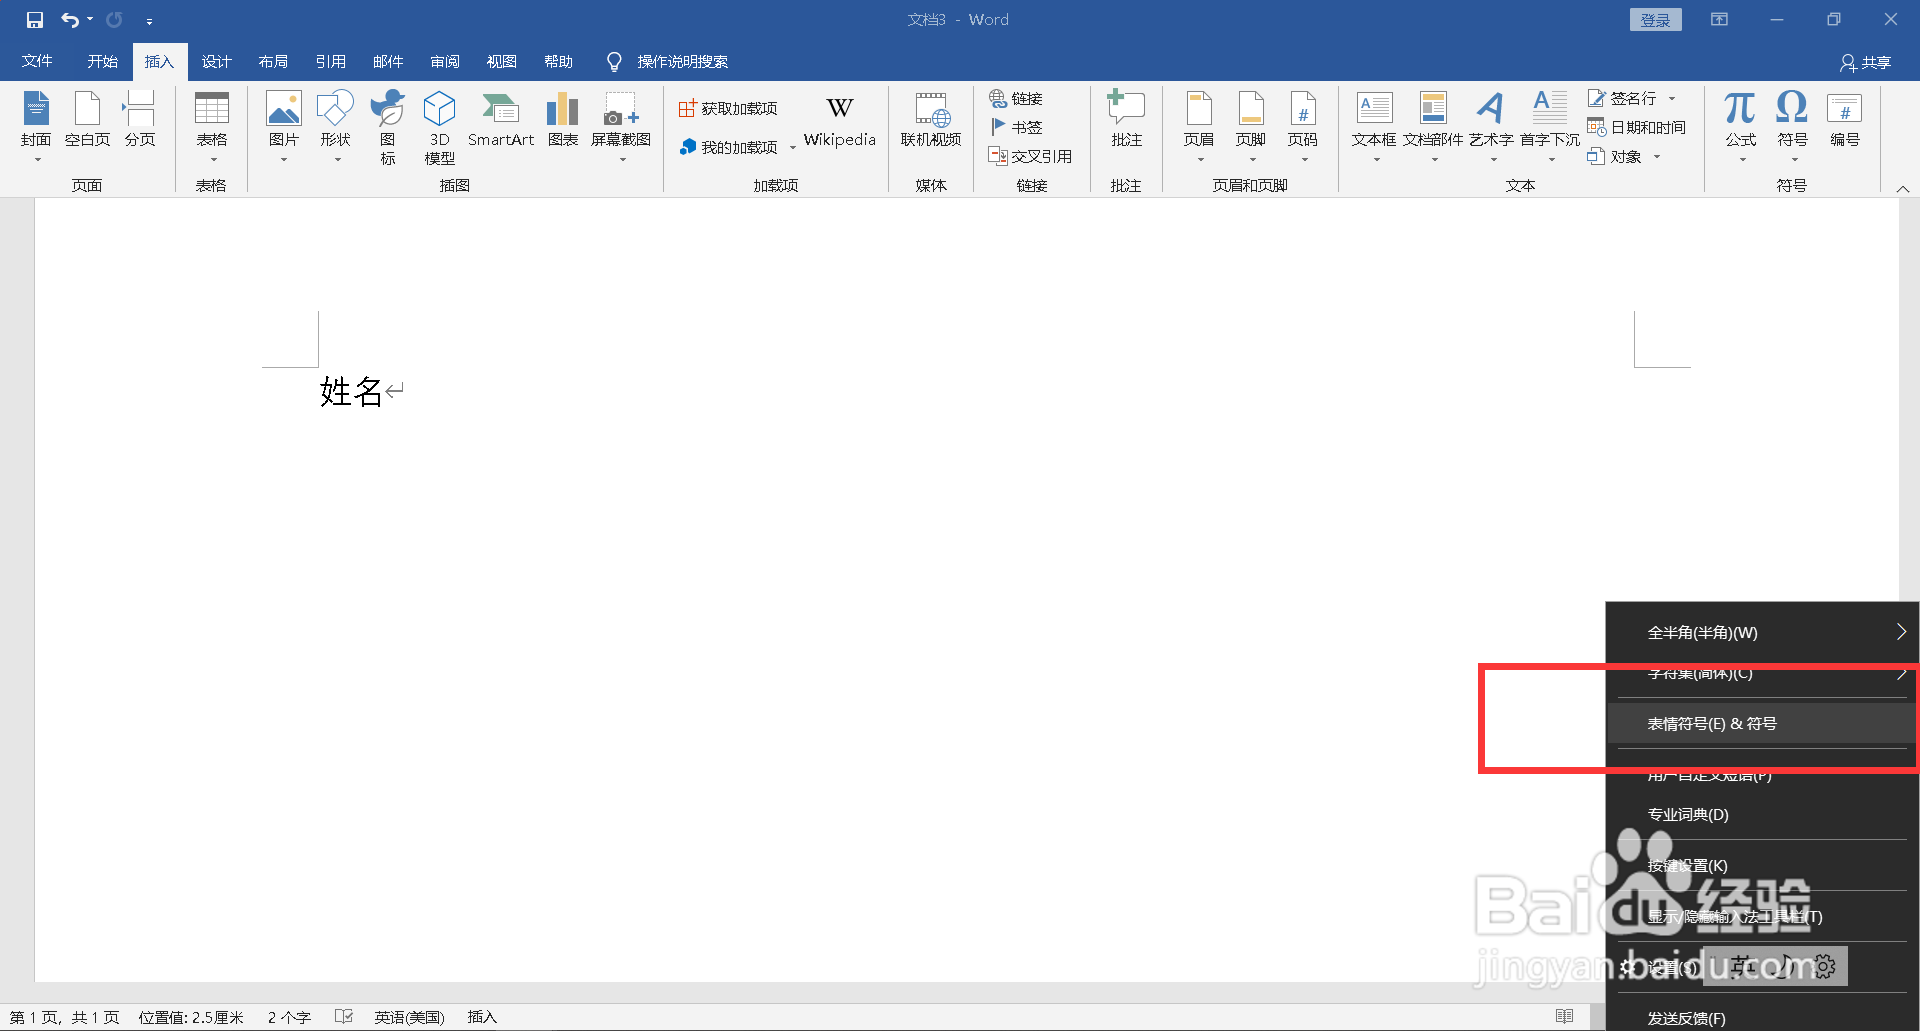Switch to the Layout (布局) tab
Image resolution: width=1920 pixels, height=1031 pixels.
pos(273,61)
